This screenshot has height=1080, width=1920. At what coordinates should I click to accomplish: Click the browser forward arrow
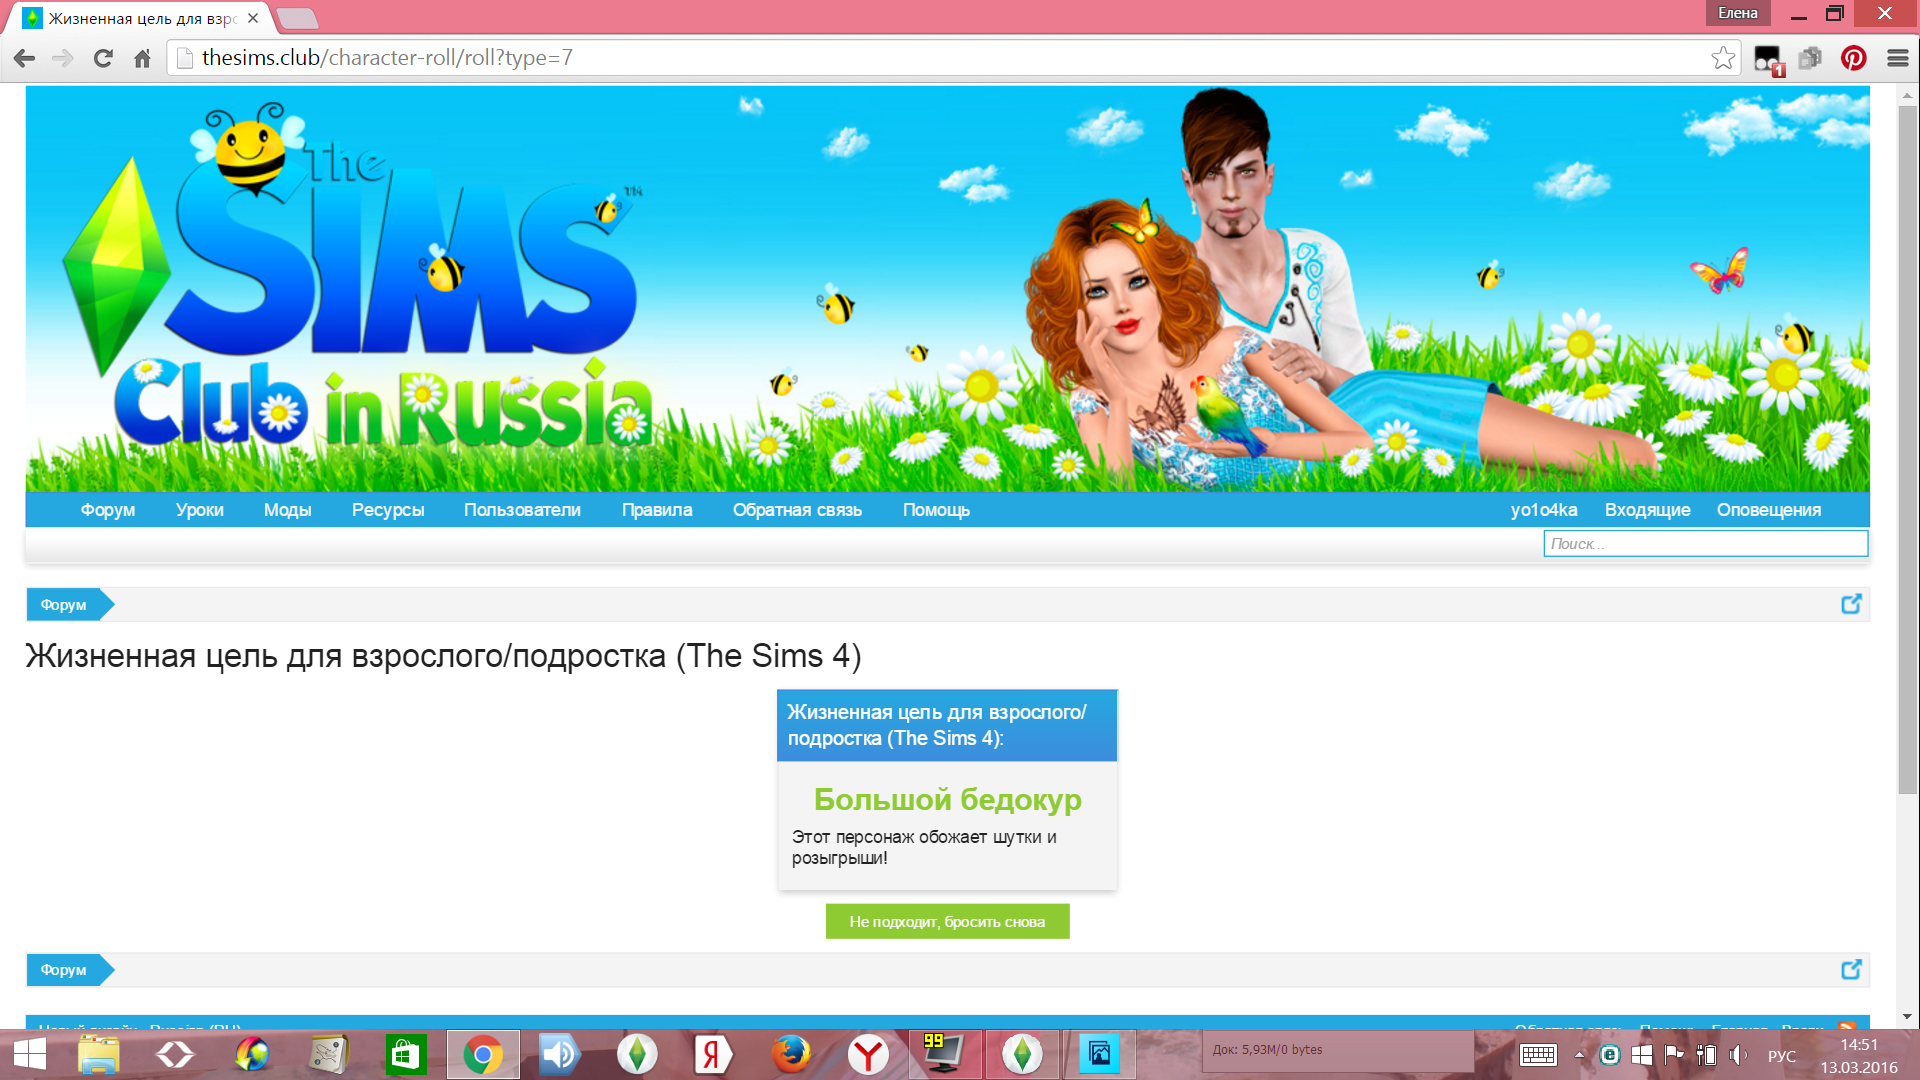(63, 58)
